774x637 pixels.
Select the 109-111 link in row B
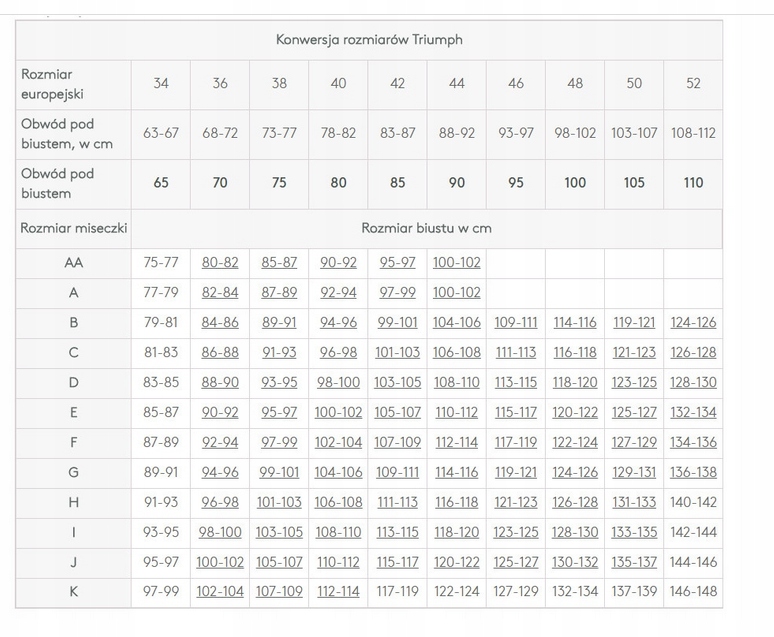pyautogui.click(x=516, y=323)
